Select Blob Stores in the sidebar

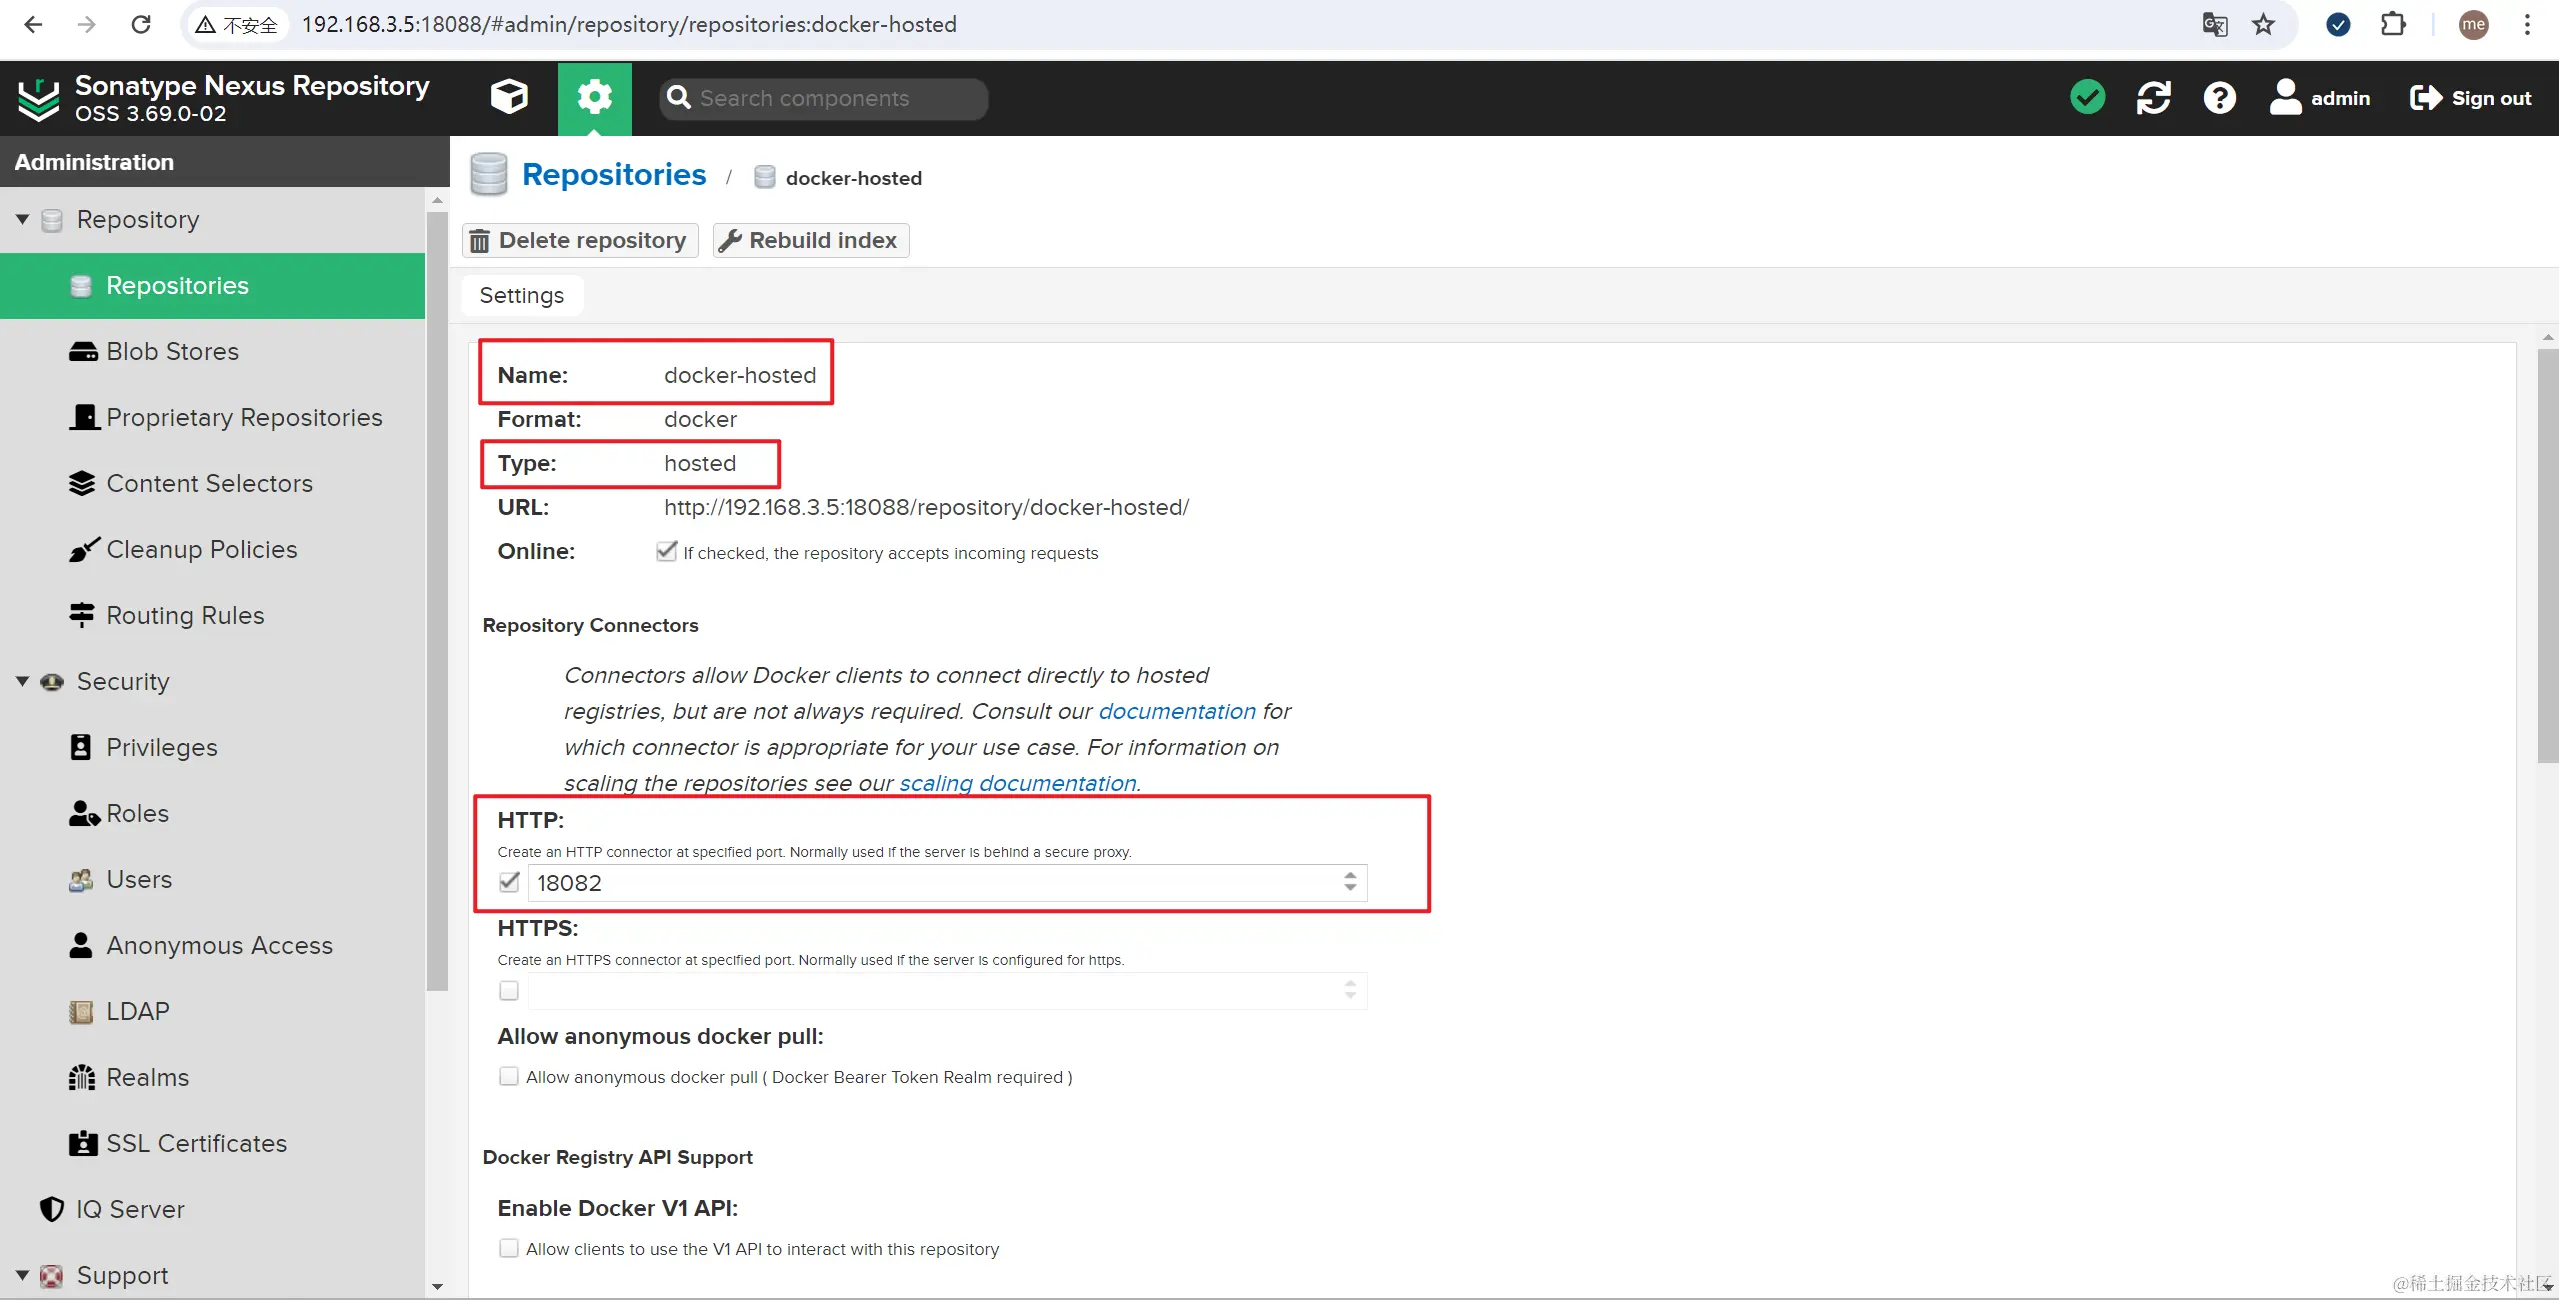tap(172, 351)
